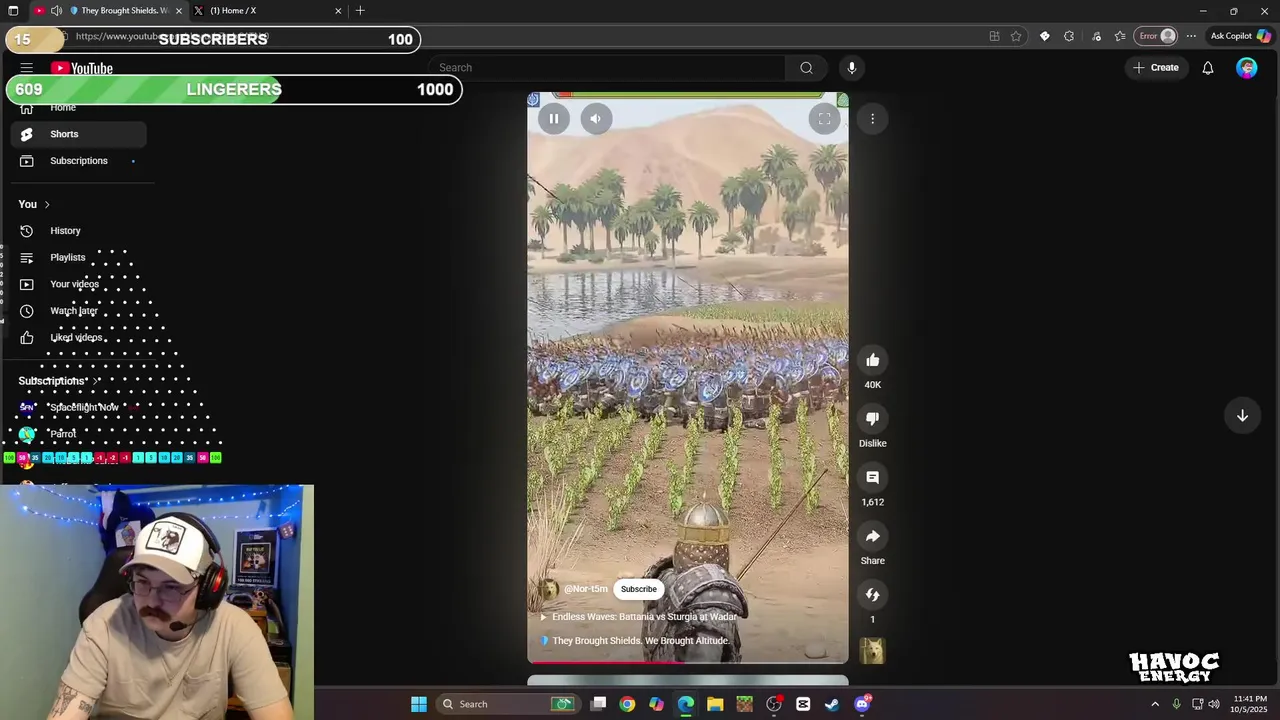Close the Home / X tab
This screenshot has width=1280, height=720.
[338, 11]
